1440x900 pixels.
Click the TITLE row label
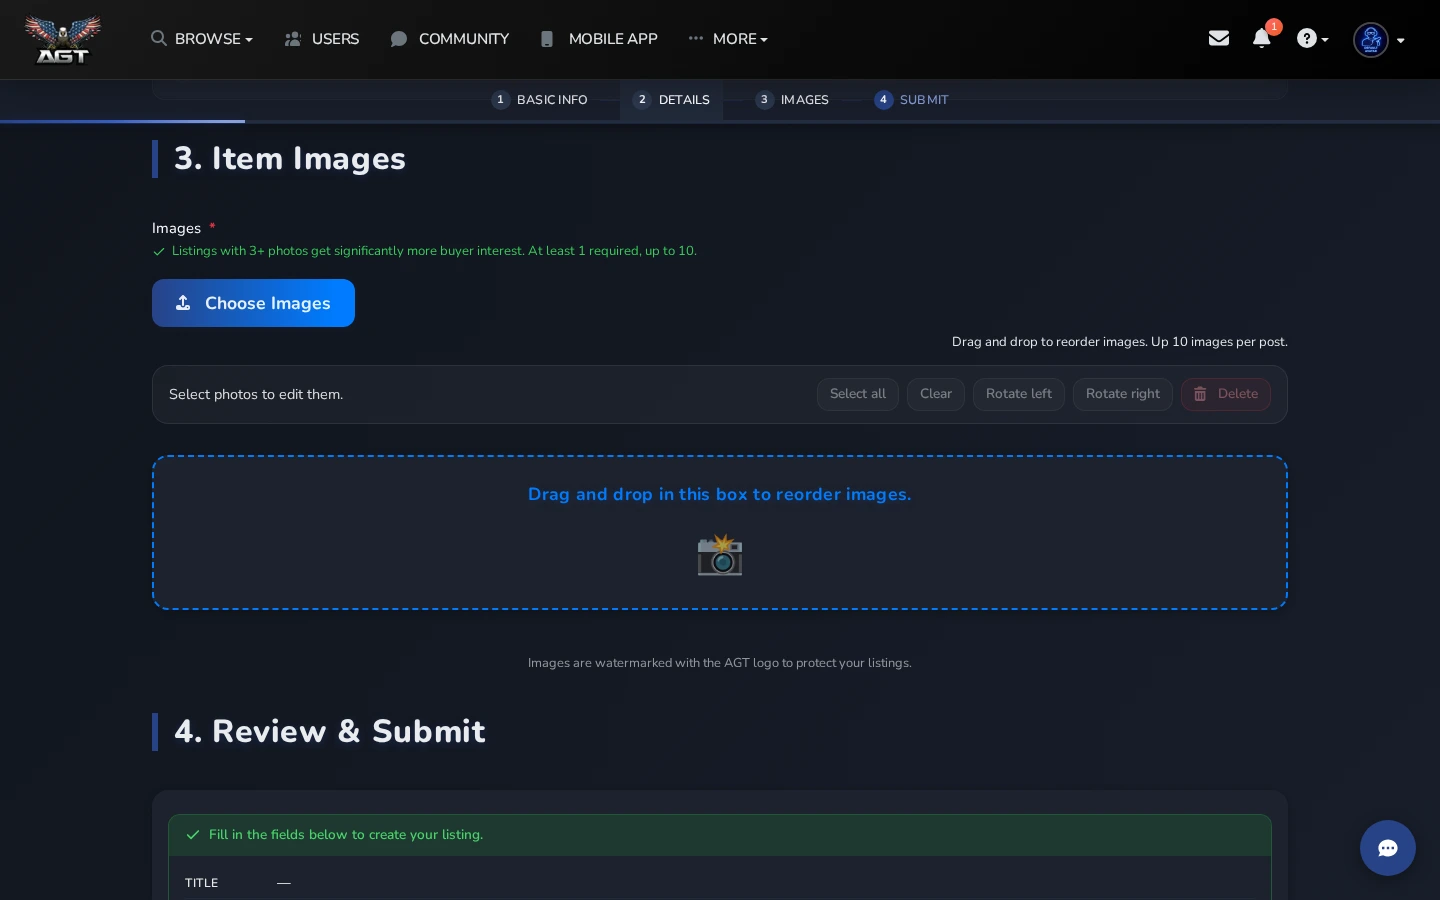coord(202,883)
